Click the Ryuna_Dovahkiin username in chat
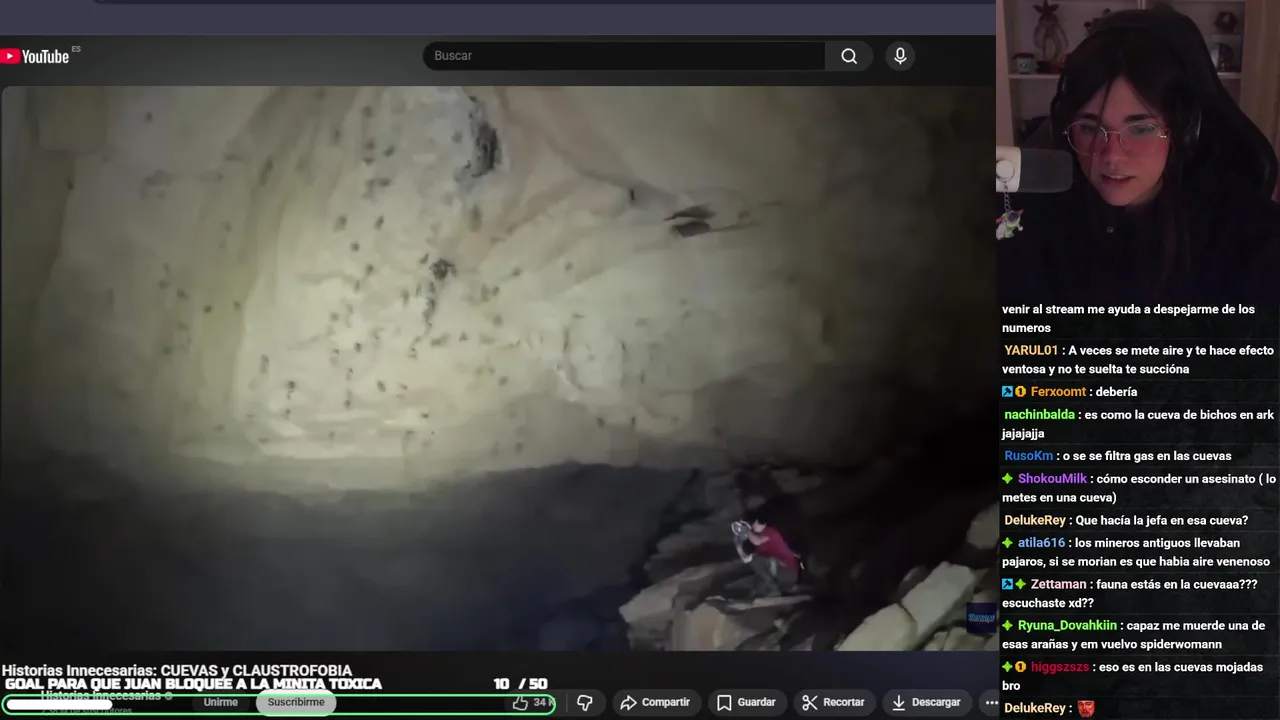Image resolution: width=1280 pixels, height=720 pixels. 1067,626
